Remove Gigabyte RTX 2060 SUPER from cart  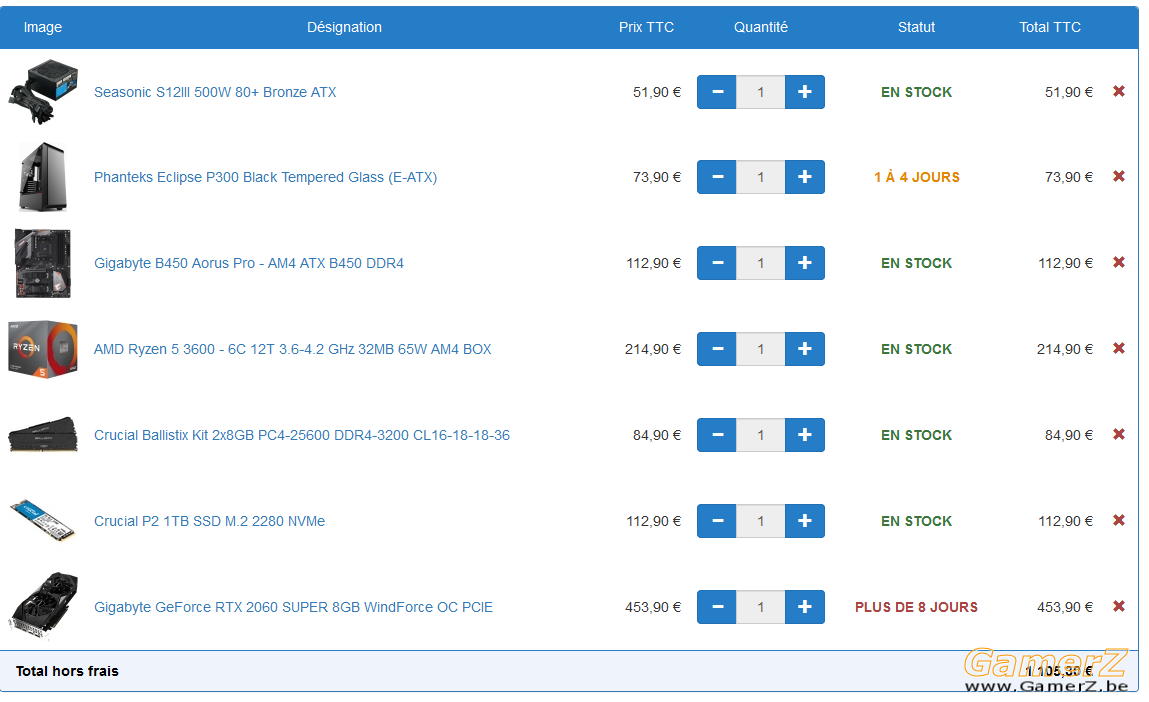(x=1118, y=606)
